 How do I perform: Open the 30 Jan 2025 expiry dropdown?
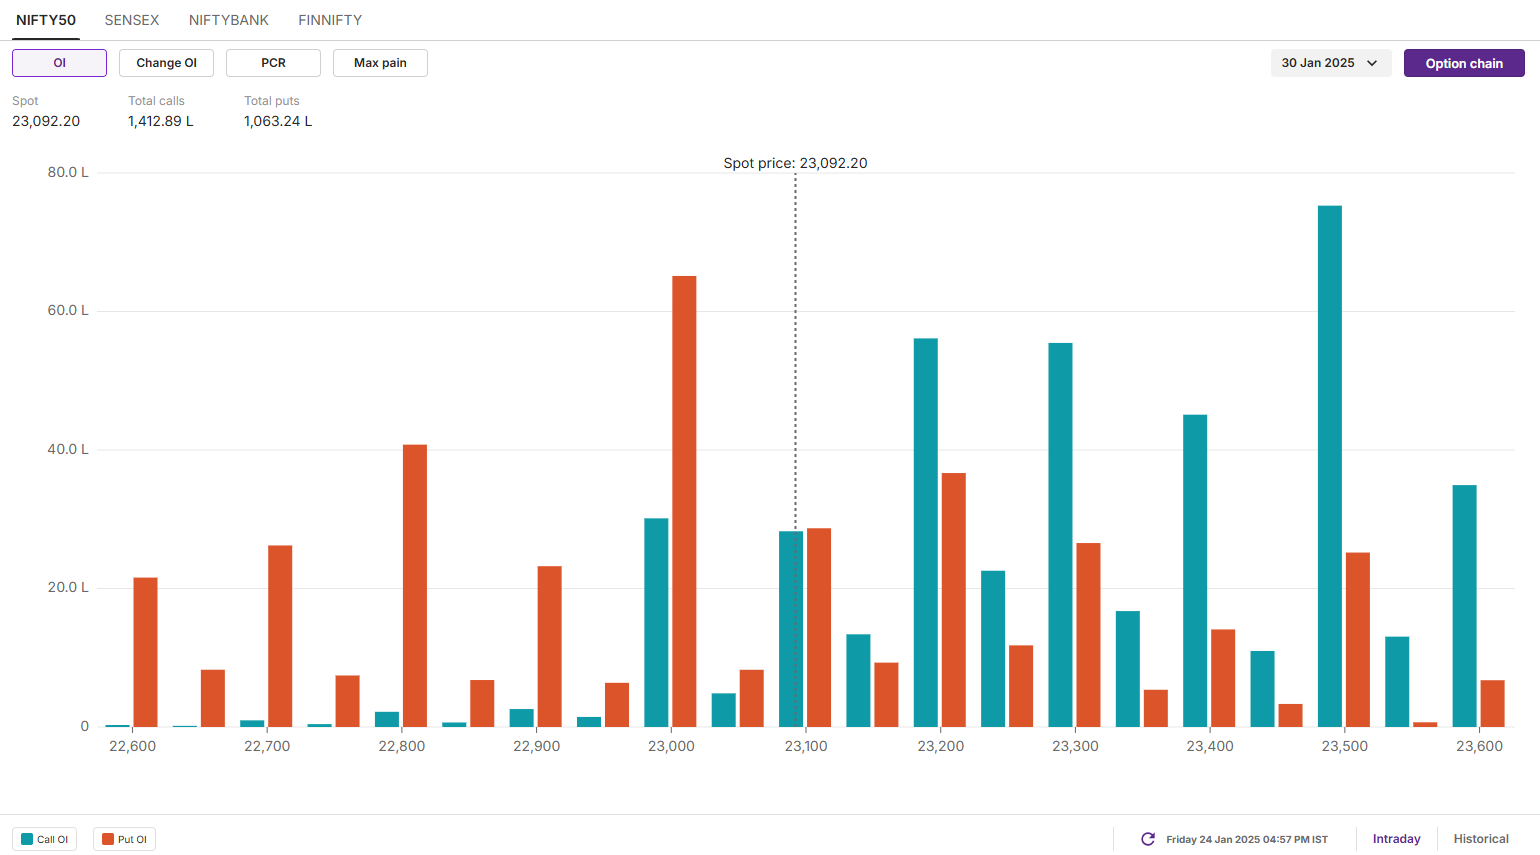[x=1331, y=63]
